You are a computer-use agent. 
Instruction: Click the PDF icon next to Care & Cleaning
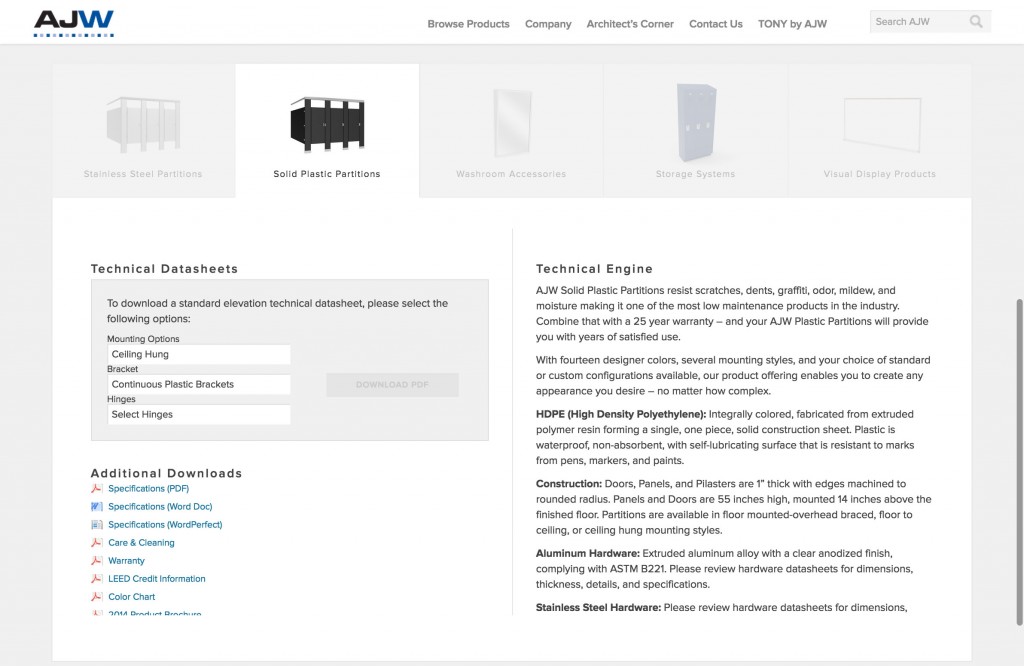coord(96,543)
